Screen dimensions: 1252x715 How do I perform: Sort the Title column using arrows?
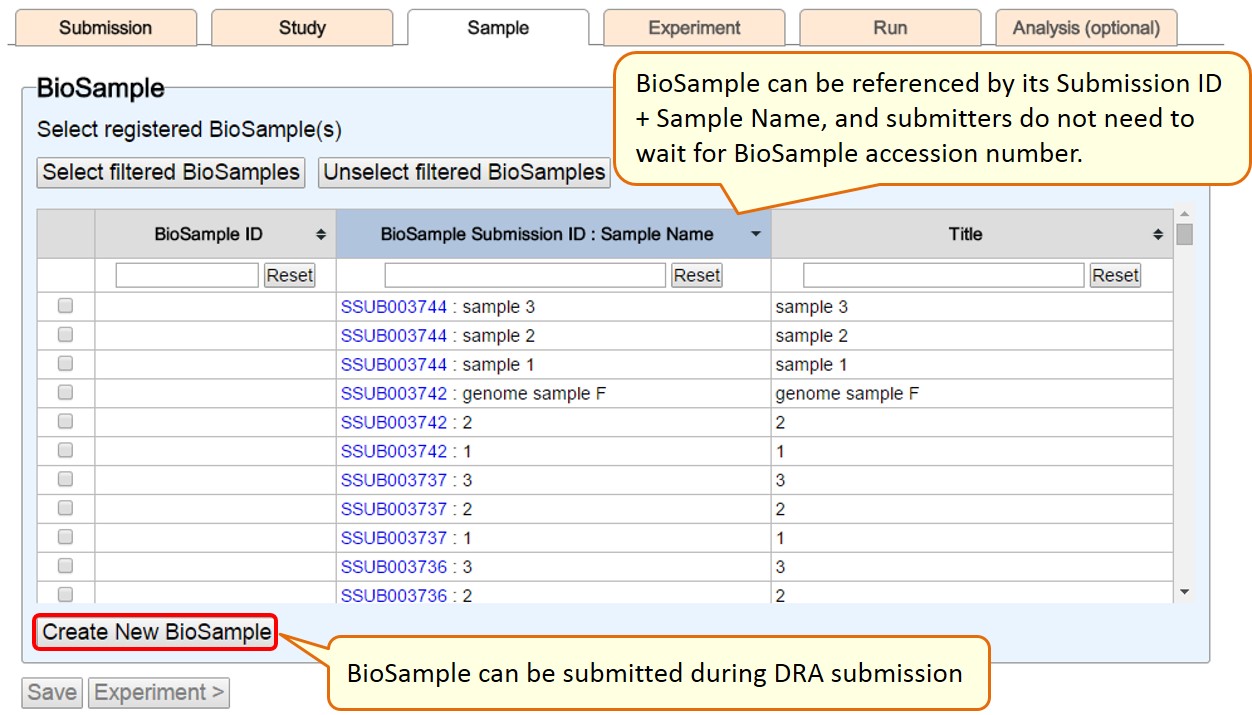(1158, 234)
